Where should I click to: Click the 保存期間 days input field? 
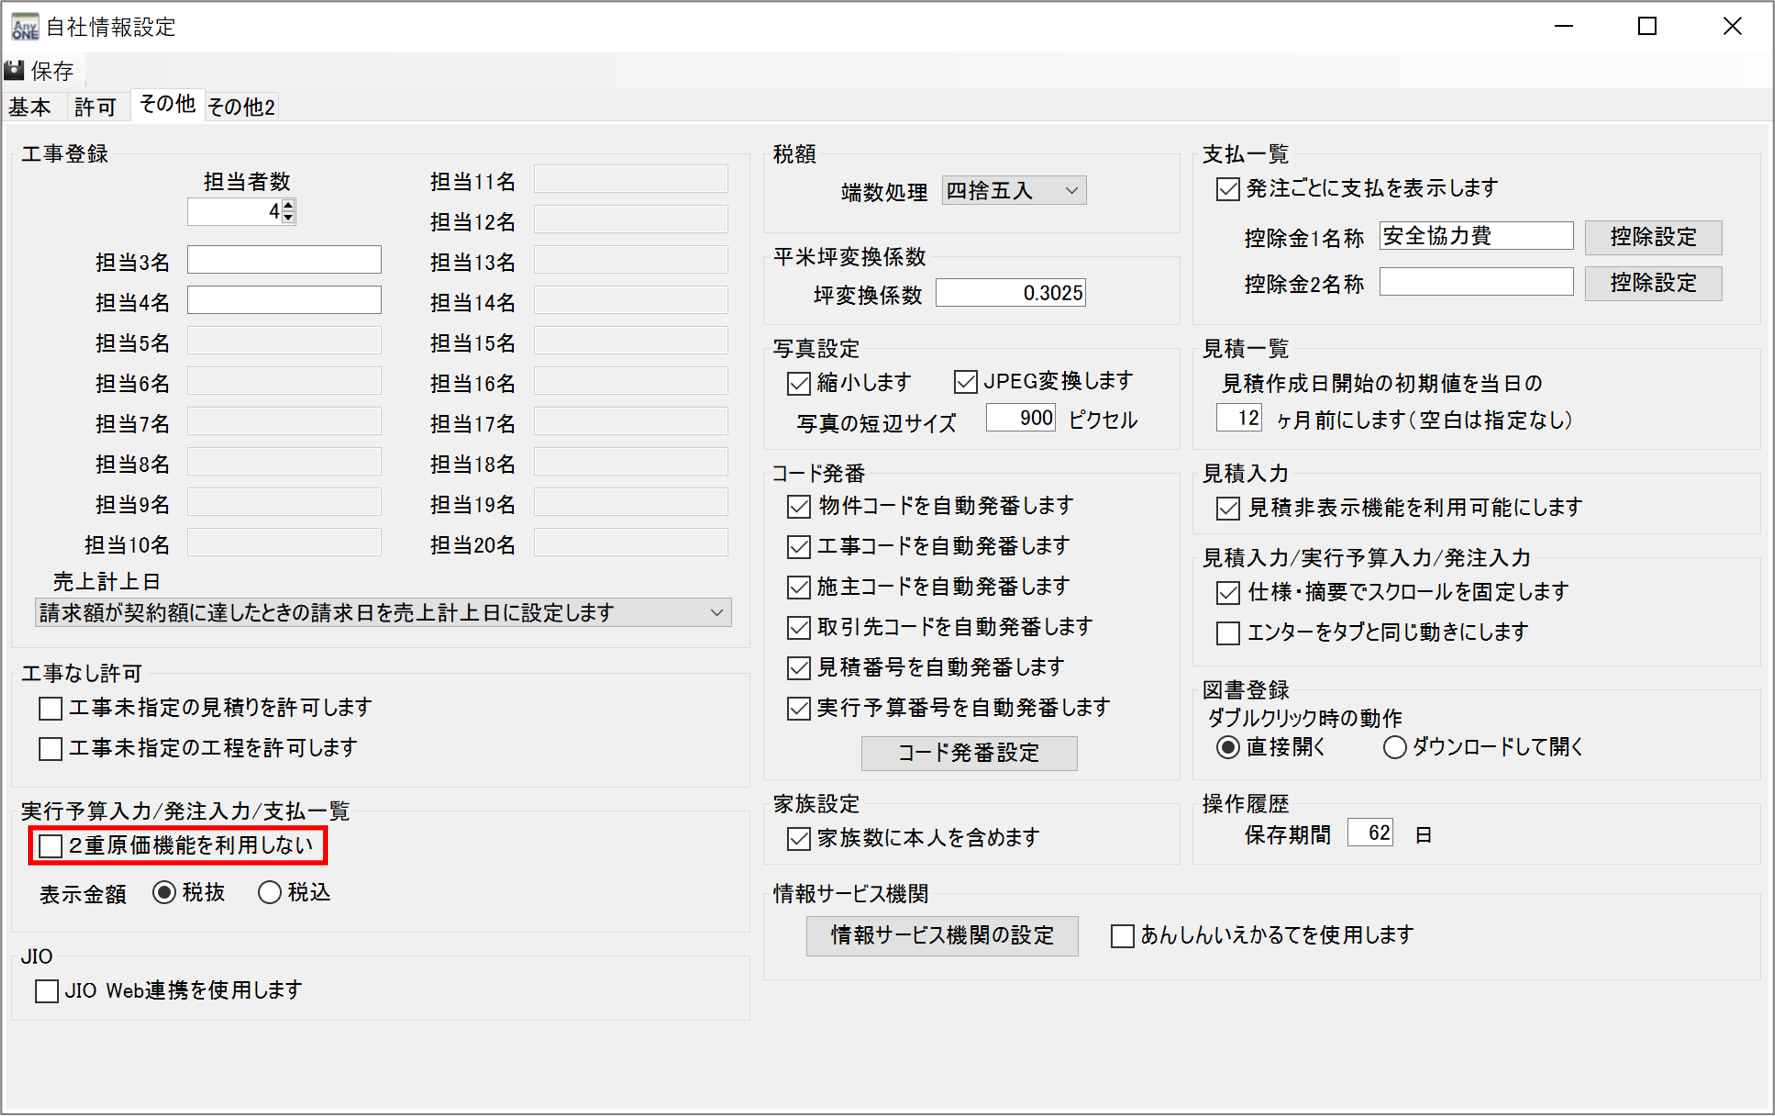1369,833
